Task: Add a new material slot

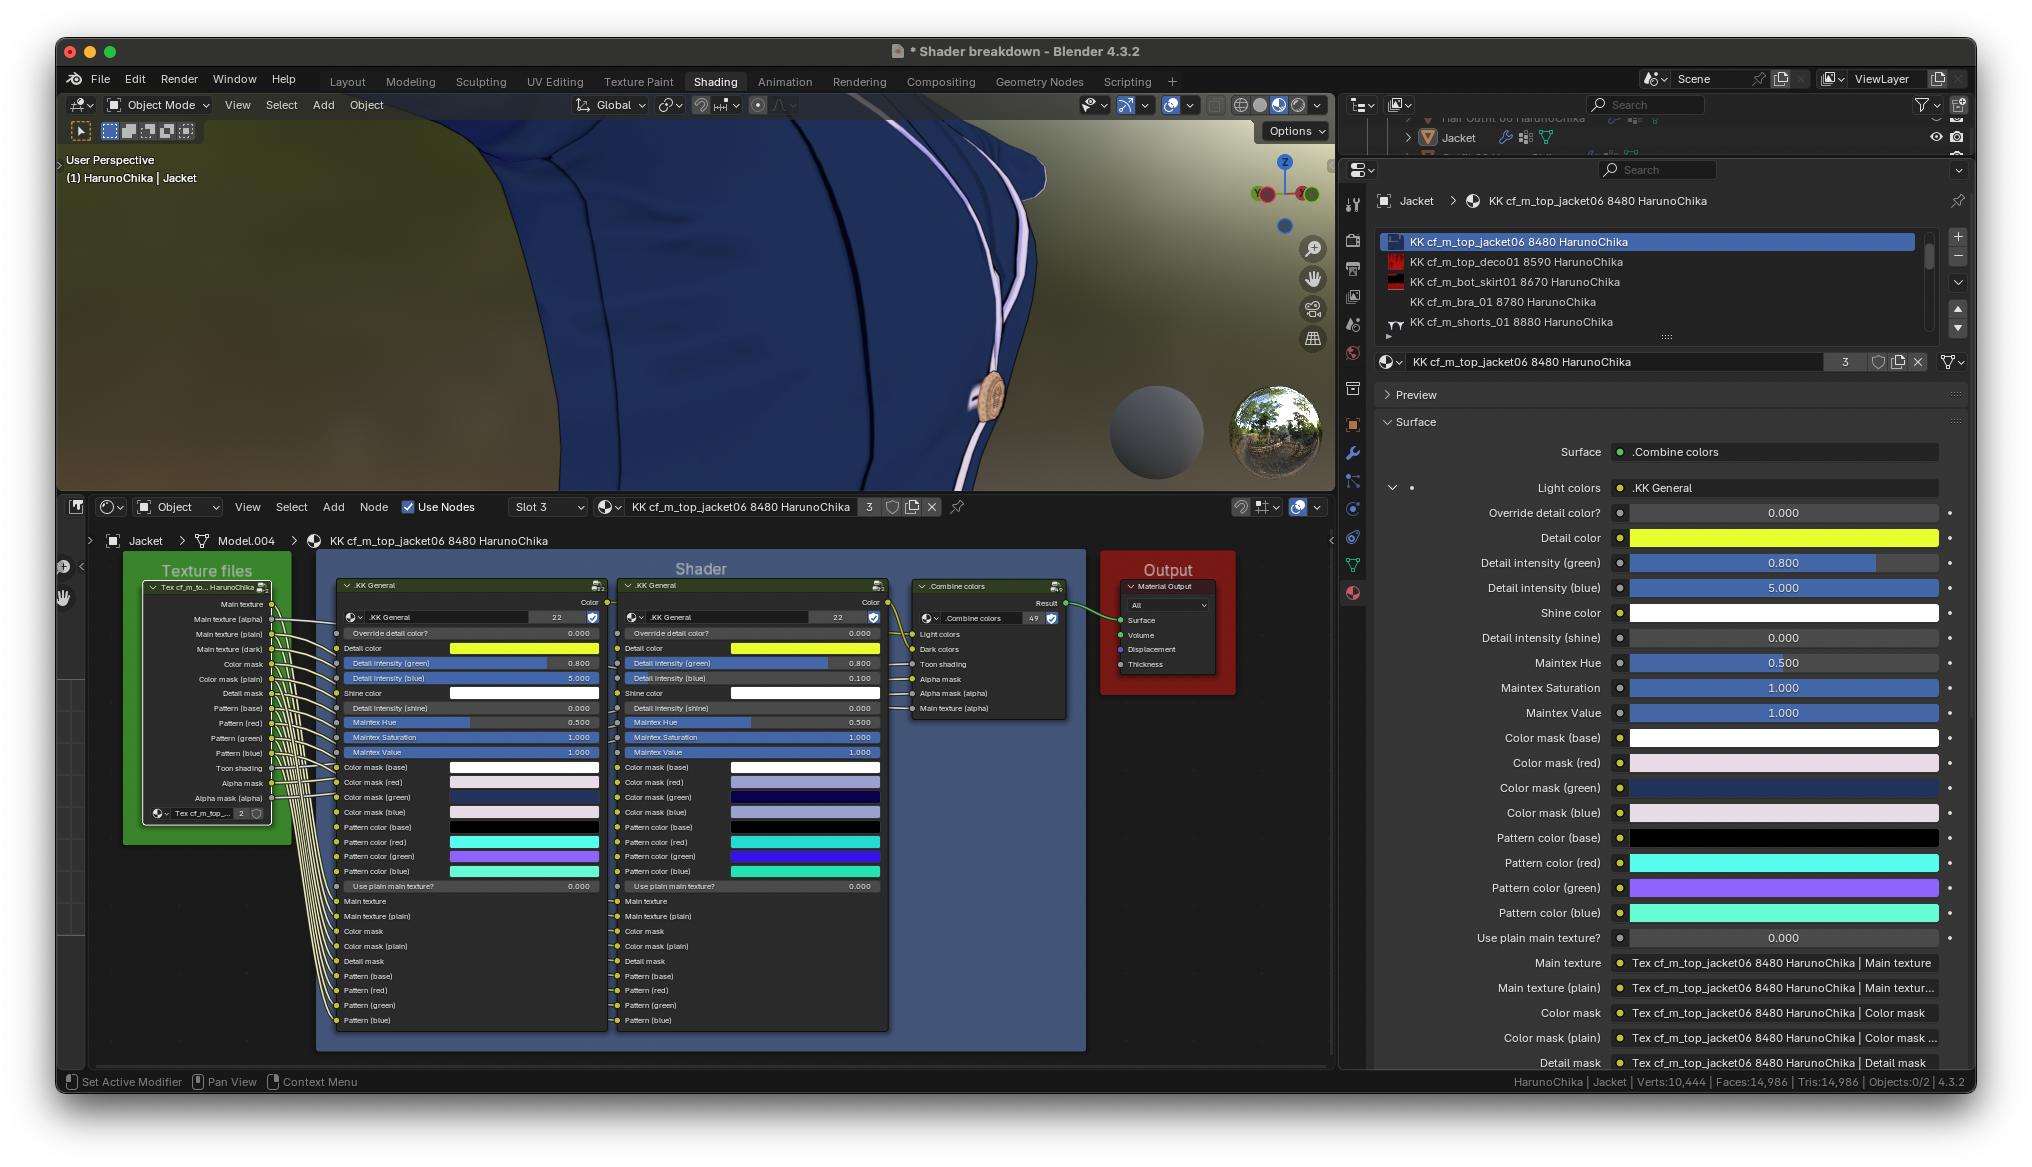Action: (x=1958, y=237)
